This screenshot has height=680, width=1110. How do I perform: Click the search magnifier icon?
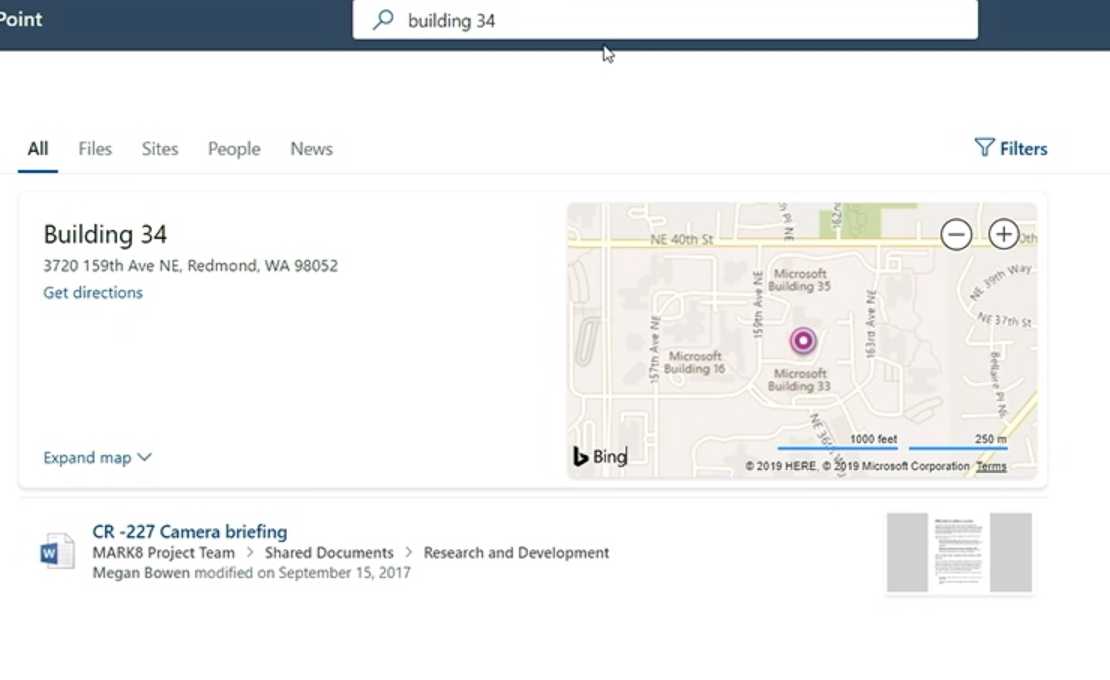tap(383, 20)
